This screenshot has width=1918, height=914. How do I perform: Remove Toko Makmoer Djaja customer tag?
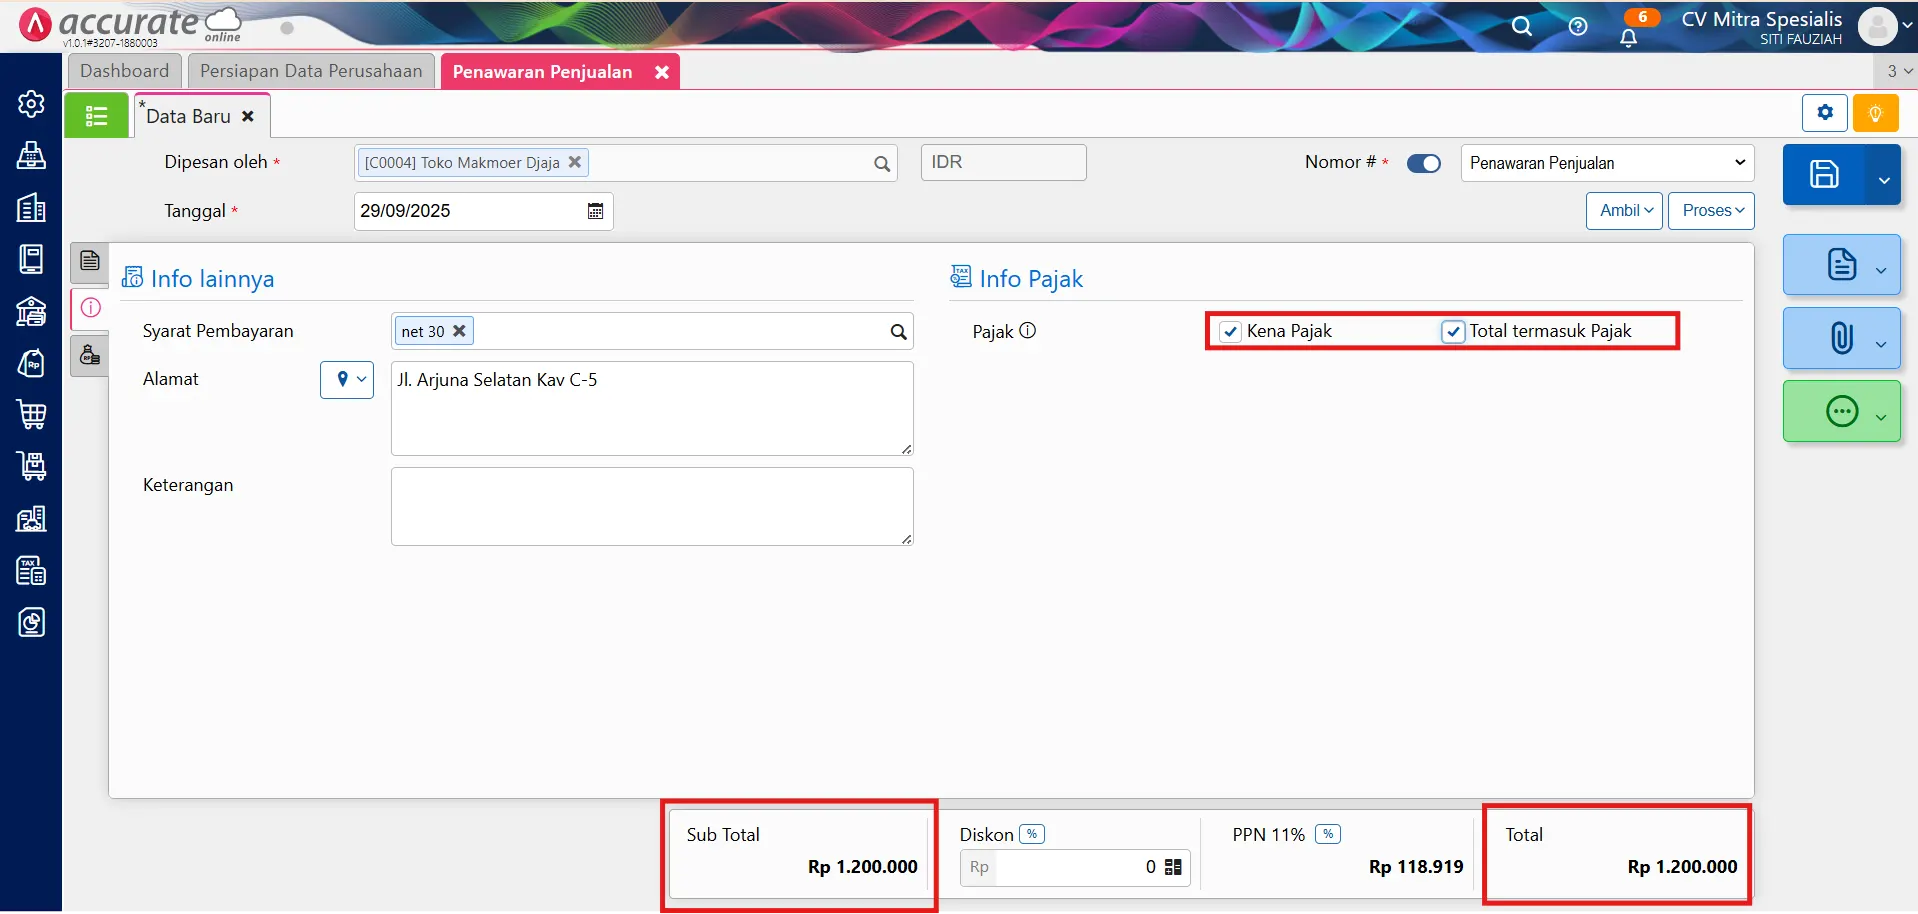pos(575,162)
